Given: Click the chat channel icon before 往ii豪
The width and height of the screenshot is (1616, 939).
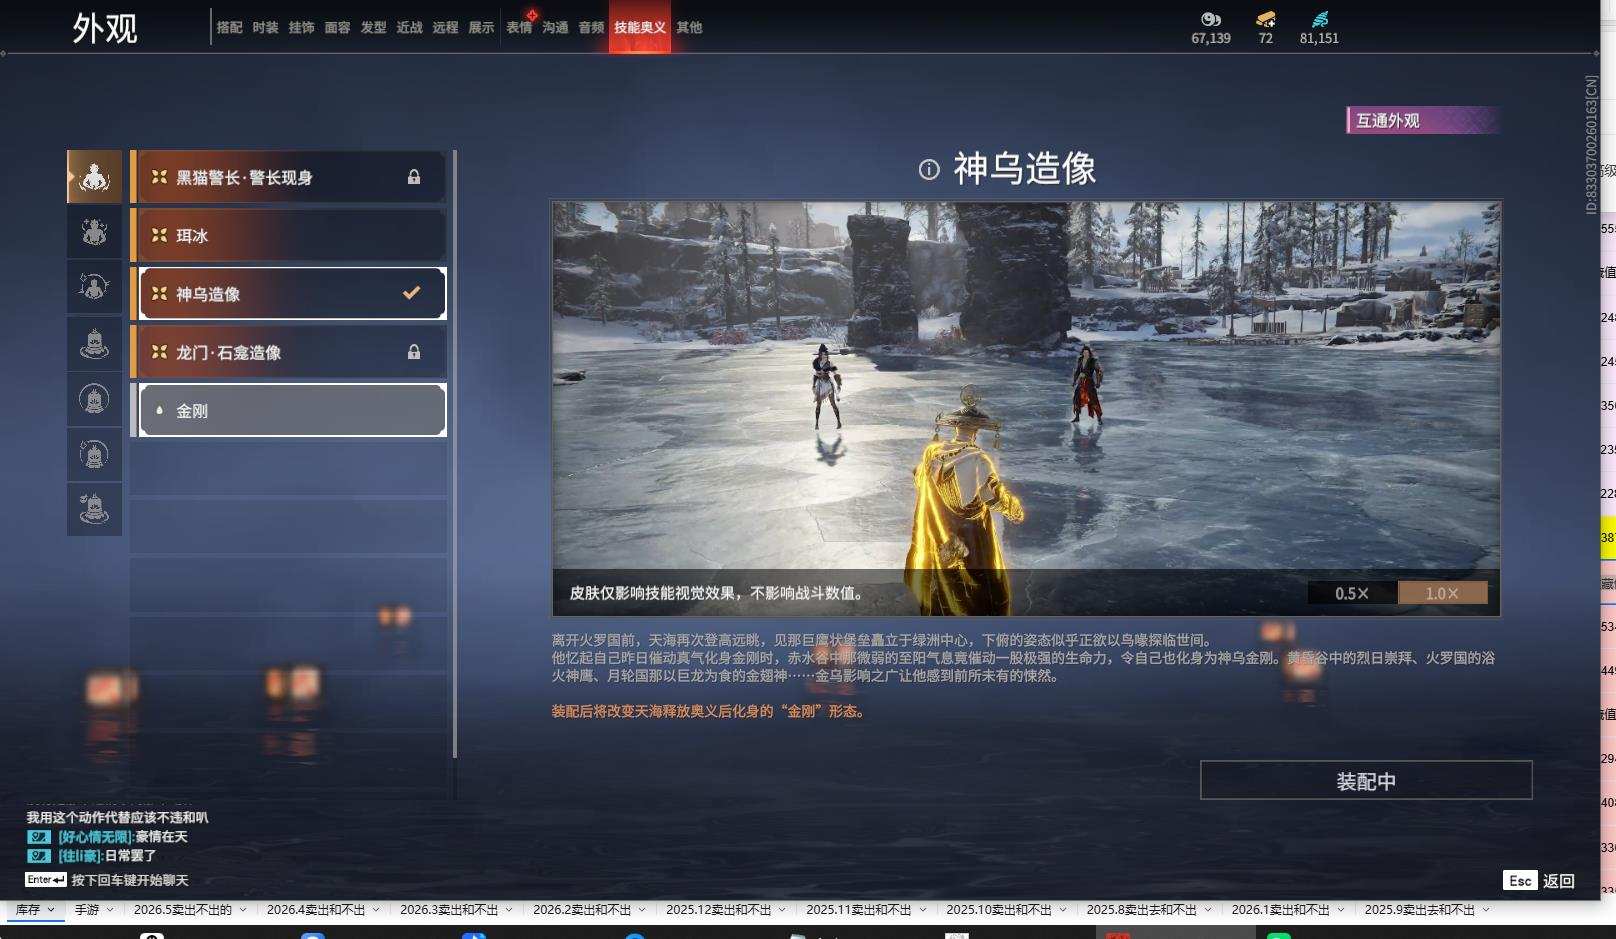Looking at the screenshot, I should (x=38, y=856).
